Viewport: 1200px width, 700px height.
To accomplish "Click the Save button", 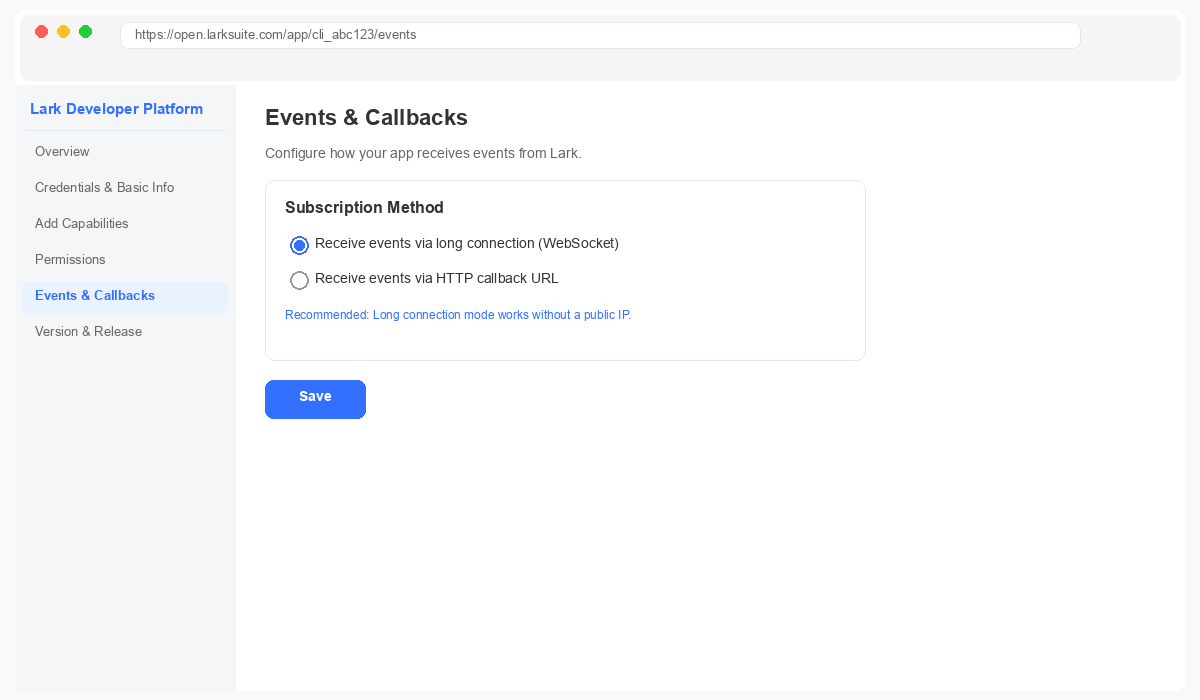I will click(315, 399).
